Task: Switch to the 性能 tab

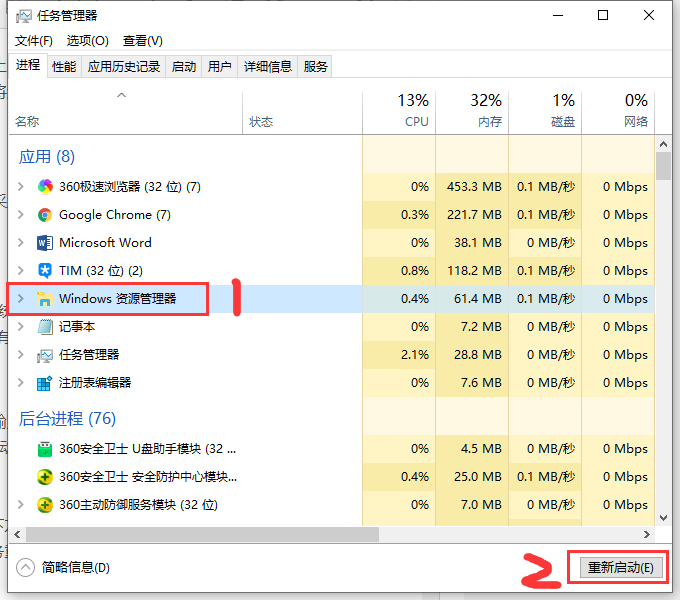Action: click(64, 67)
